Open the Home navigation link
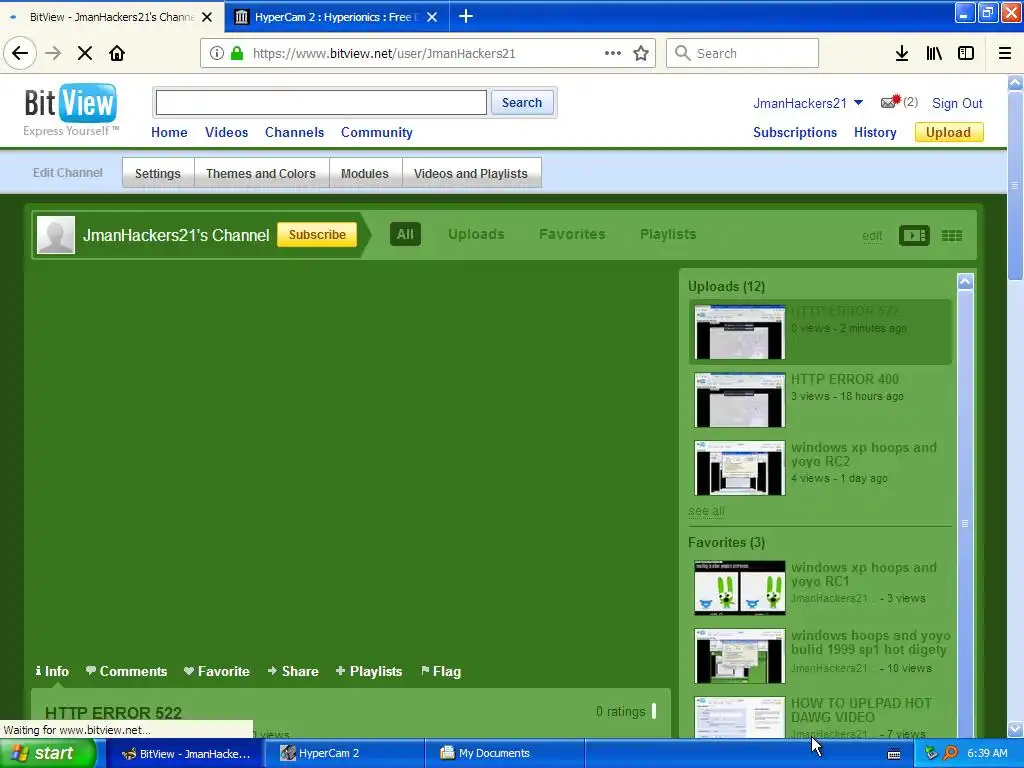The height and width of the screenshot is (768, 1024). tap(169, 132)
